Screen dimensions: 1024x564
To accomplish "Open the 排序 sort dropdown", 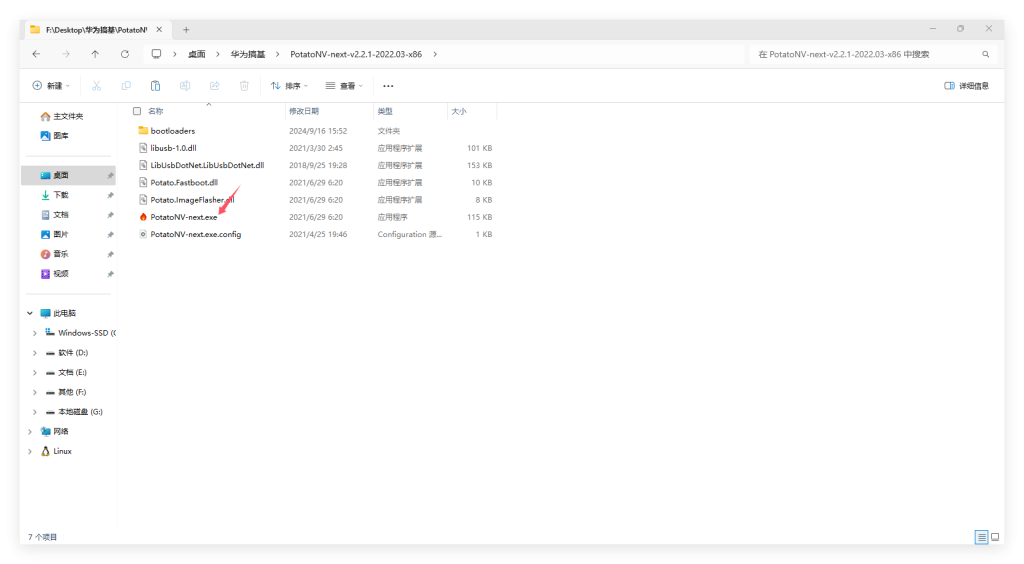I will click(289, 86).
